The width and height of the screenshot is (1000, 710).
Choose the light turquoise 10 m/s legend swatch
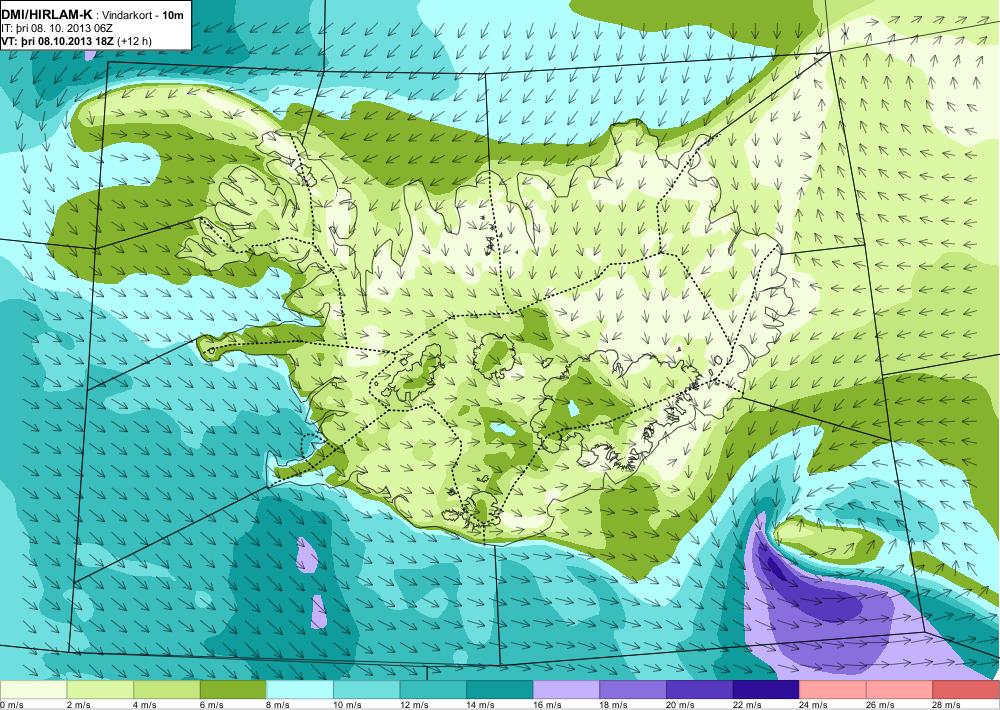click(x=366, y=690)
